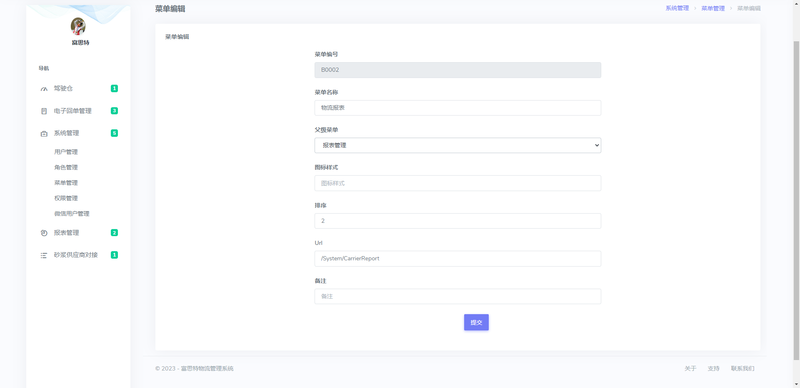This screenshot has height=388, width=800.
Task: Open 权限管理 submenu item
Action: [66, 198]
